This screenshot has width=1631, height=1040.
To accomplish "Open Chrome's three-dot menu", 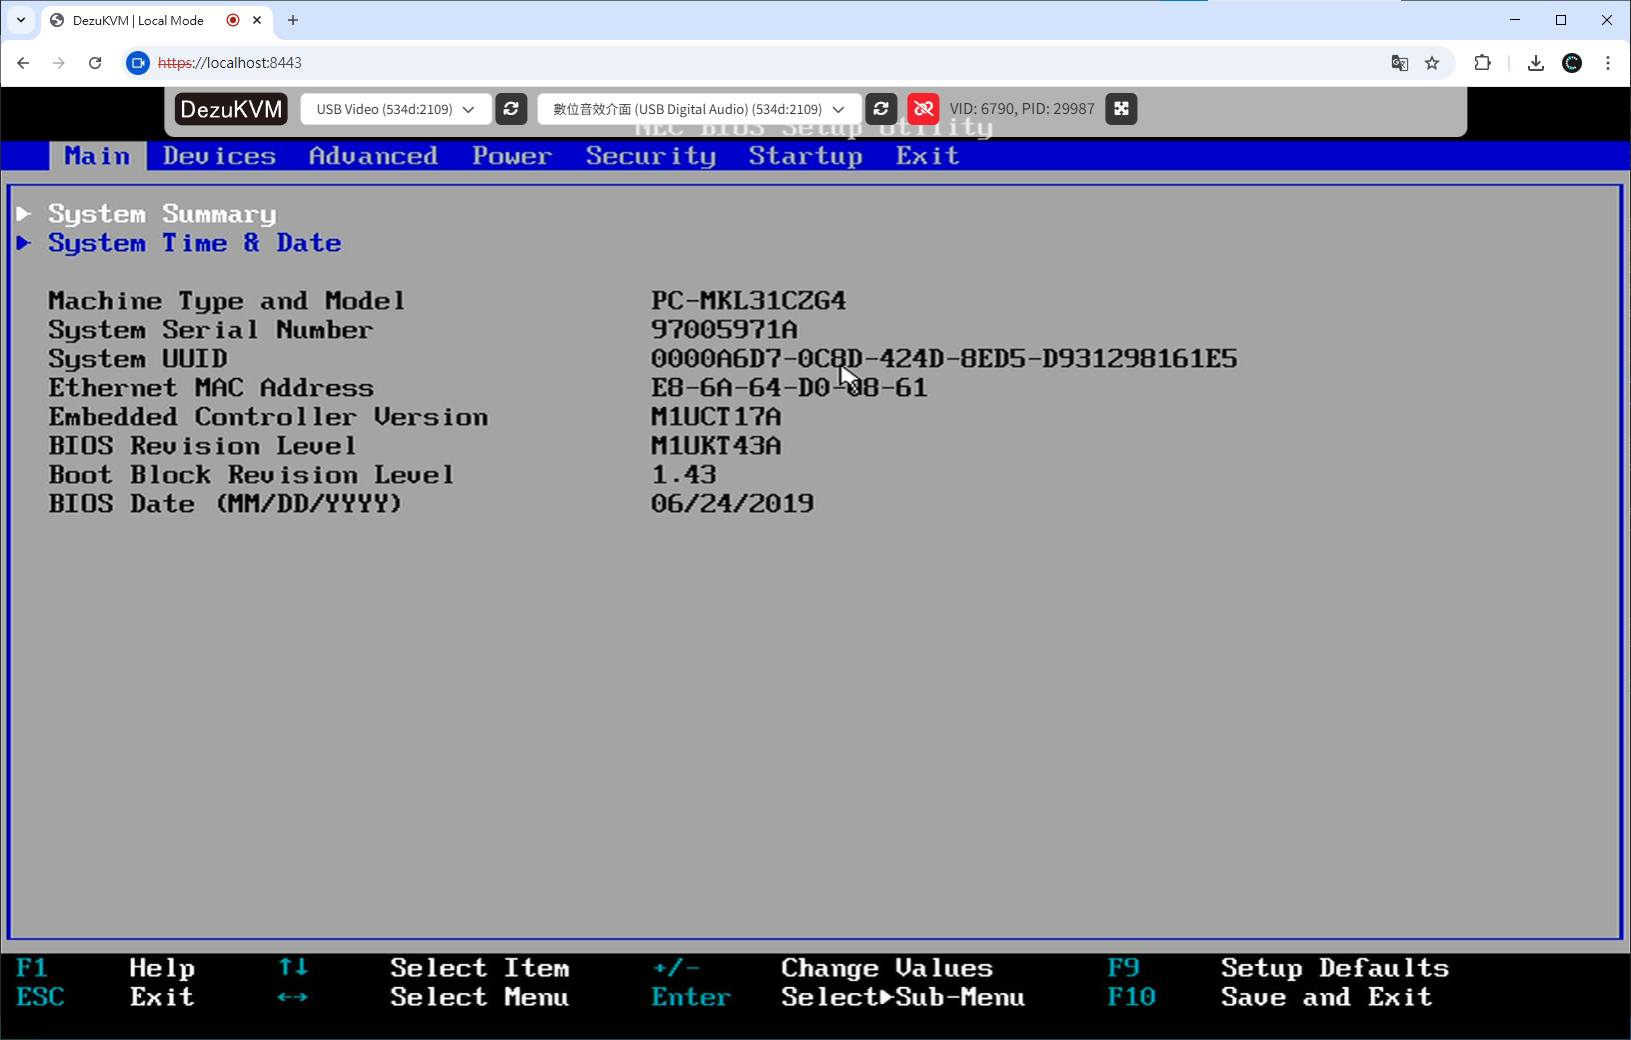I will (x=1608, y=63).
